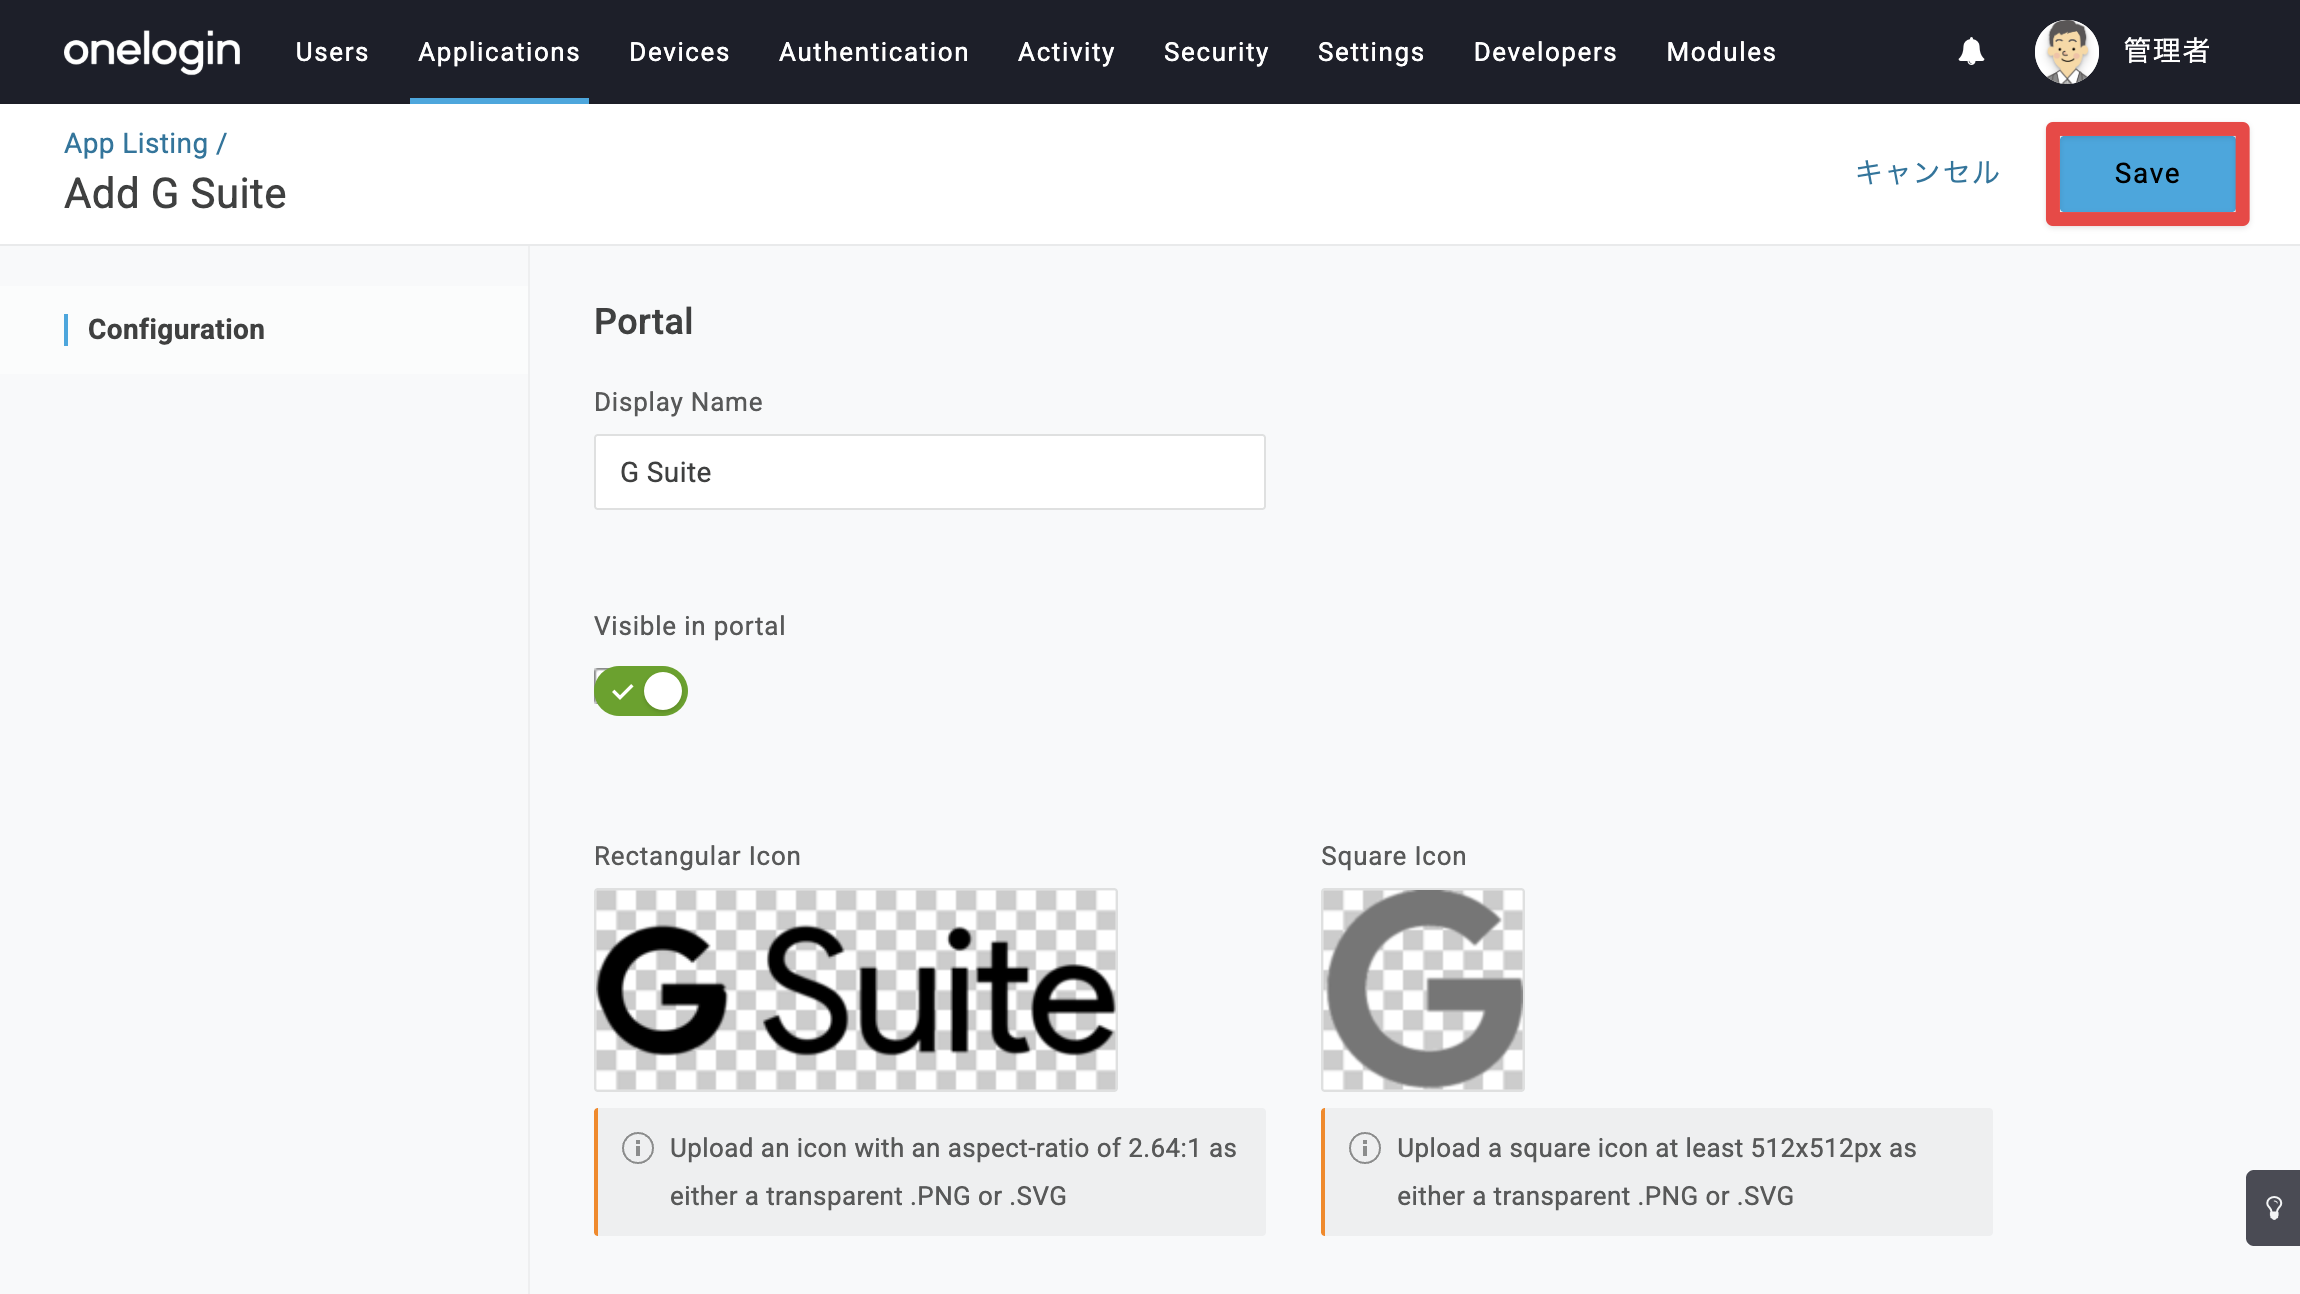Open the Activity menu
Viewport: 2300px width, 1294px height.
click(1066, 52)
